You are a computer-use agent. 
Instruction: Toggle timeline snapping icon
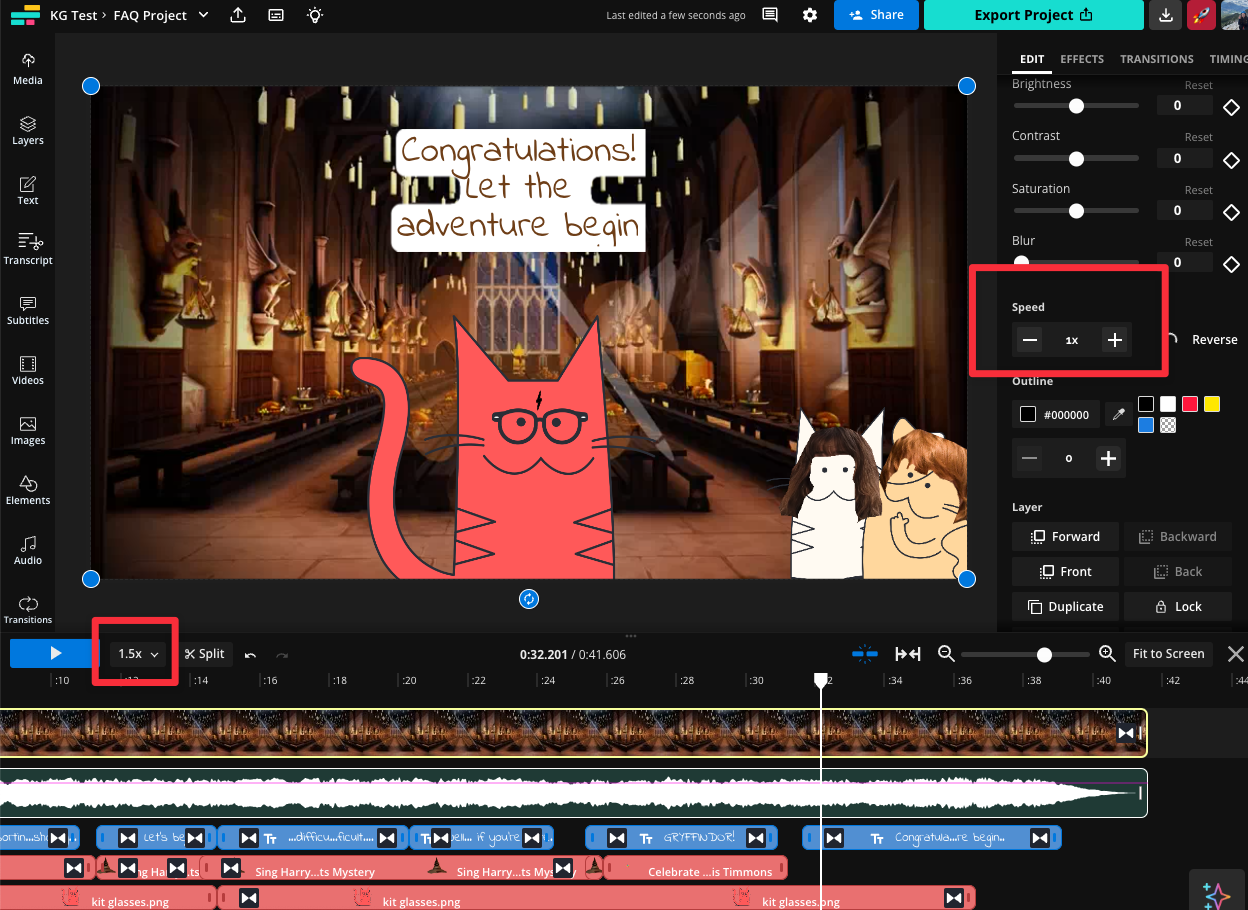pos(865,654)
